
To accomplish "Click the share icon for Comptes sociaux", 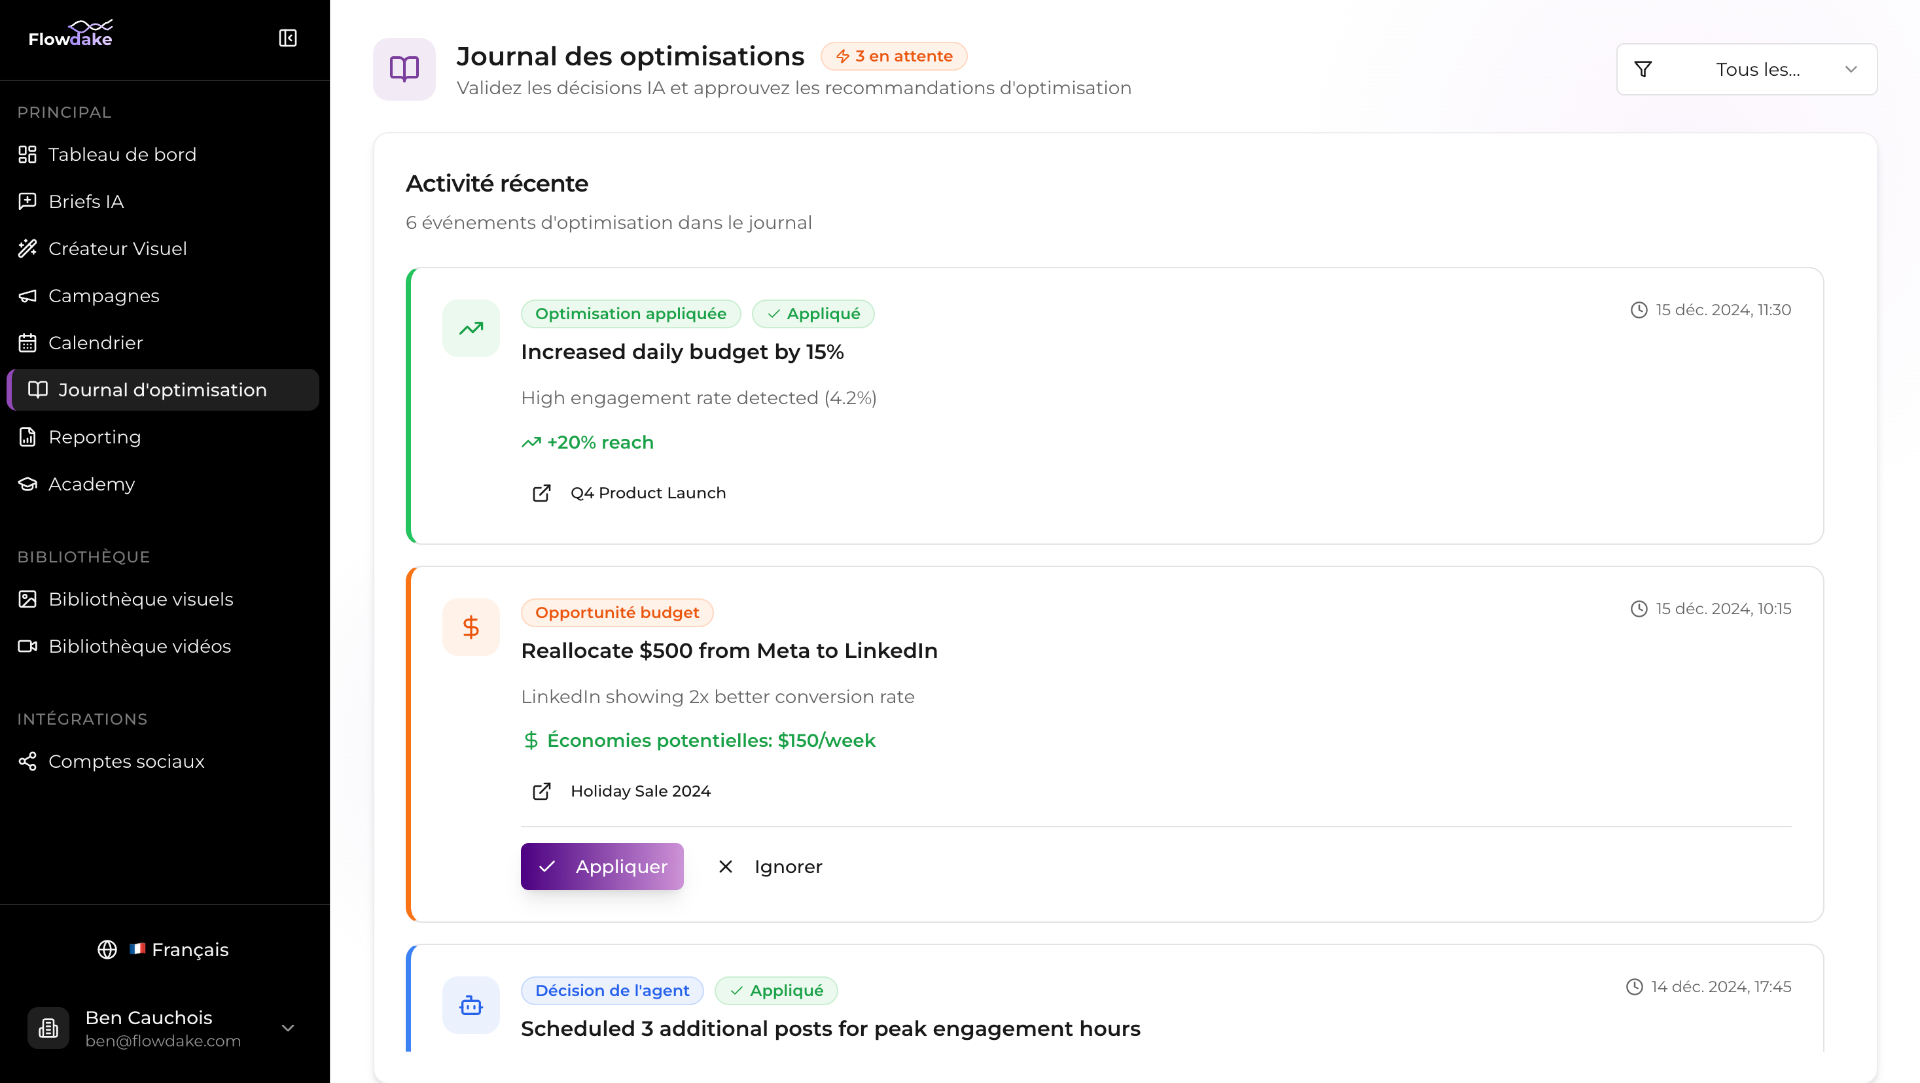I will (x=28, y=761).
